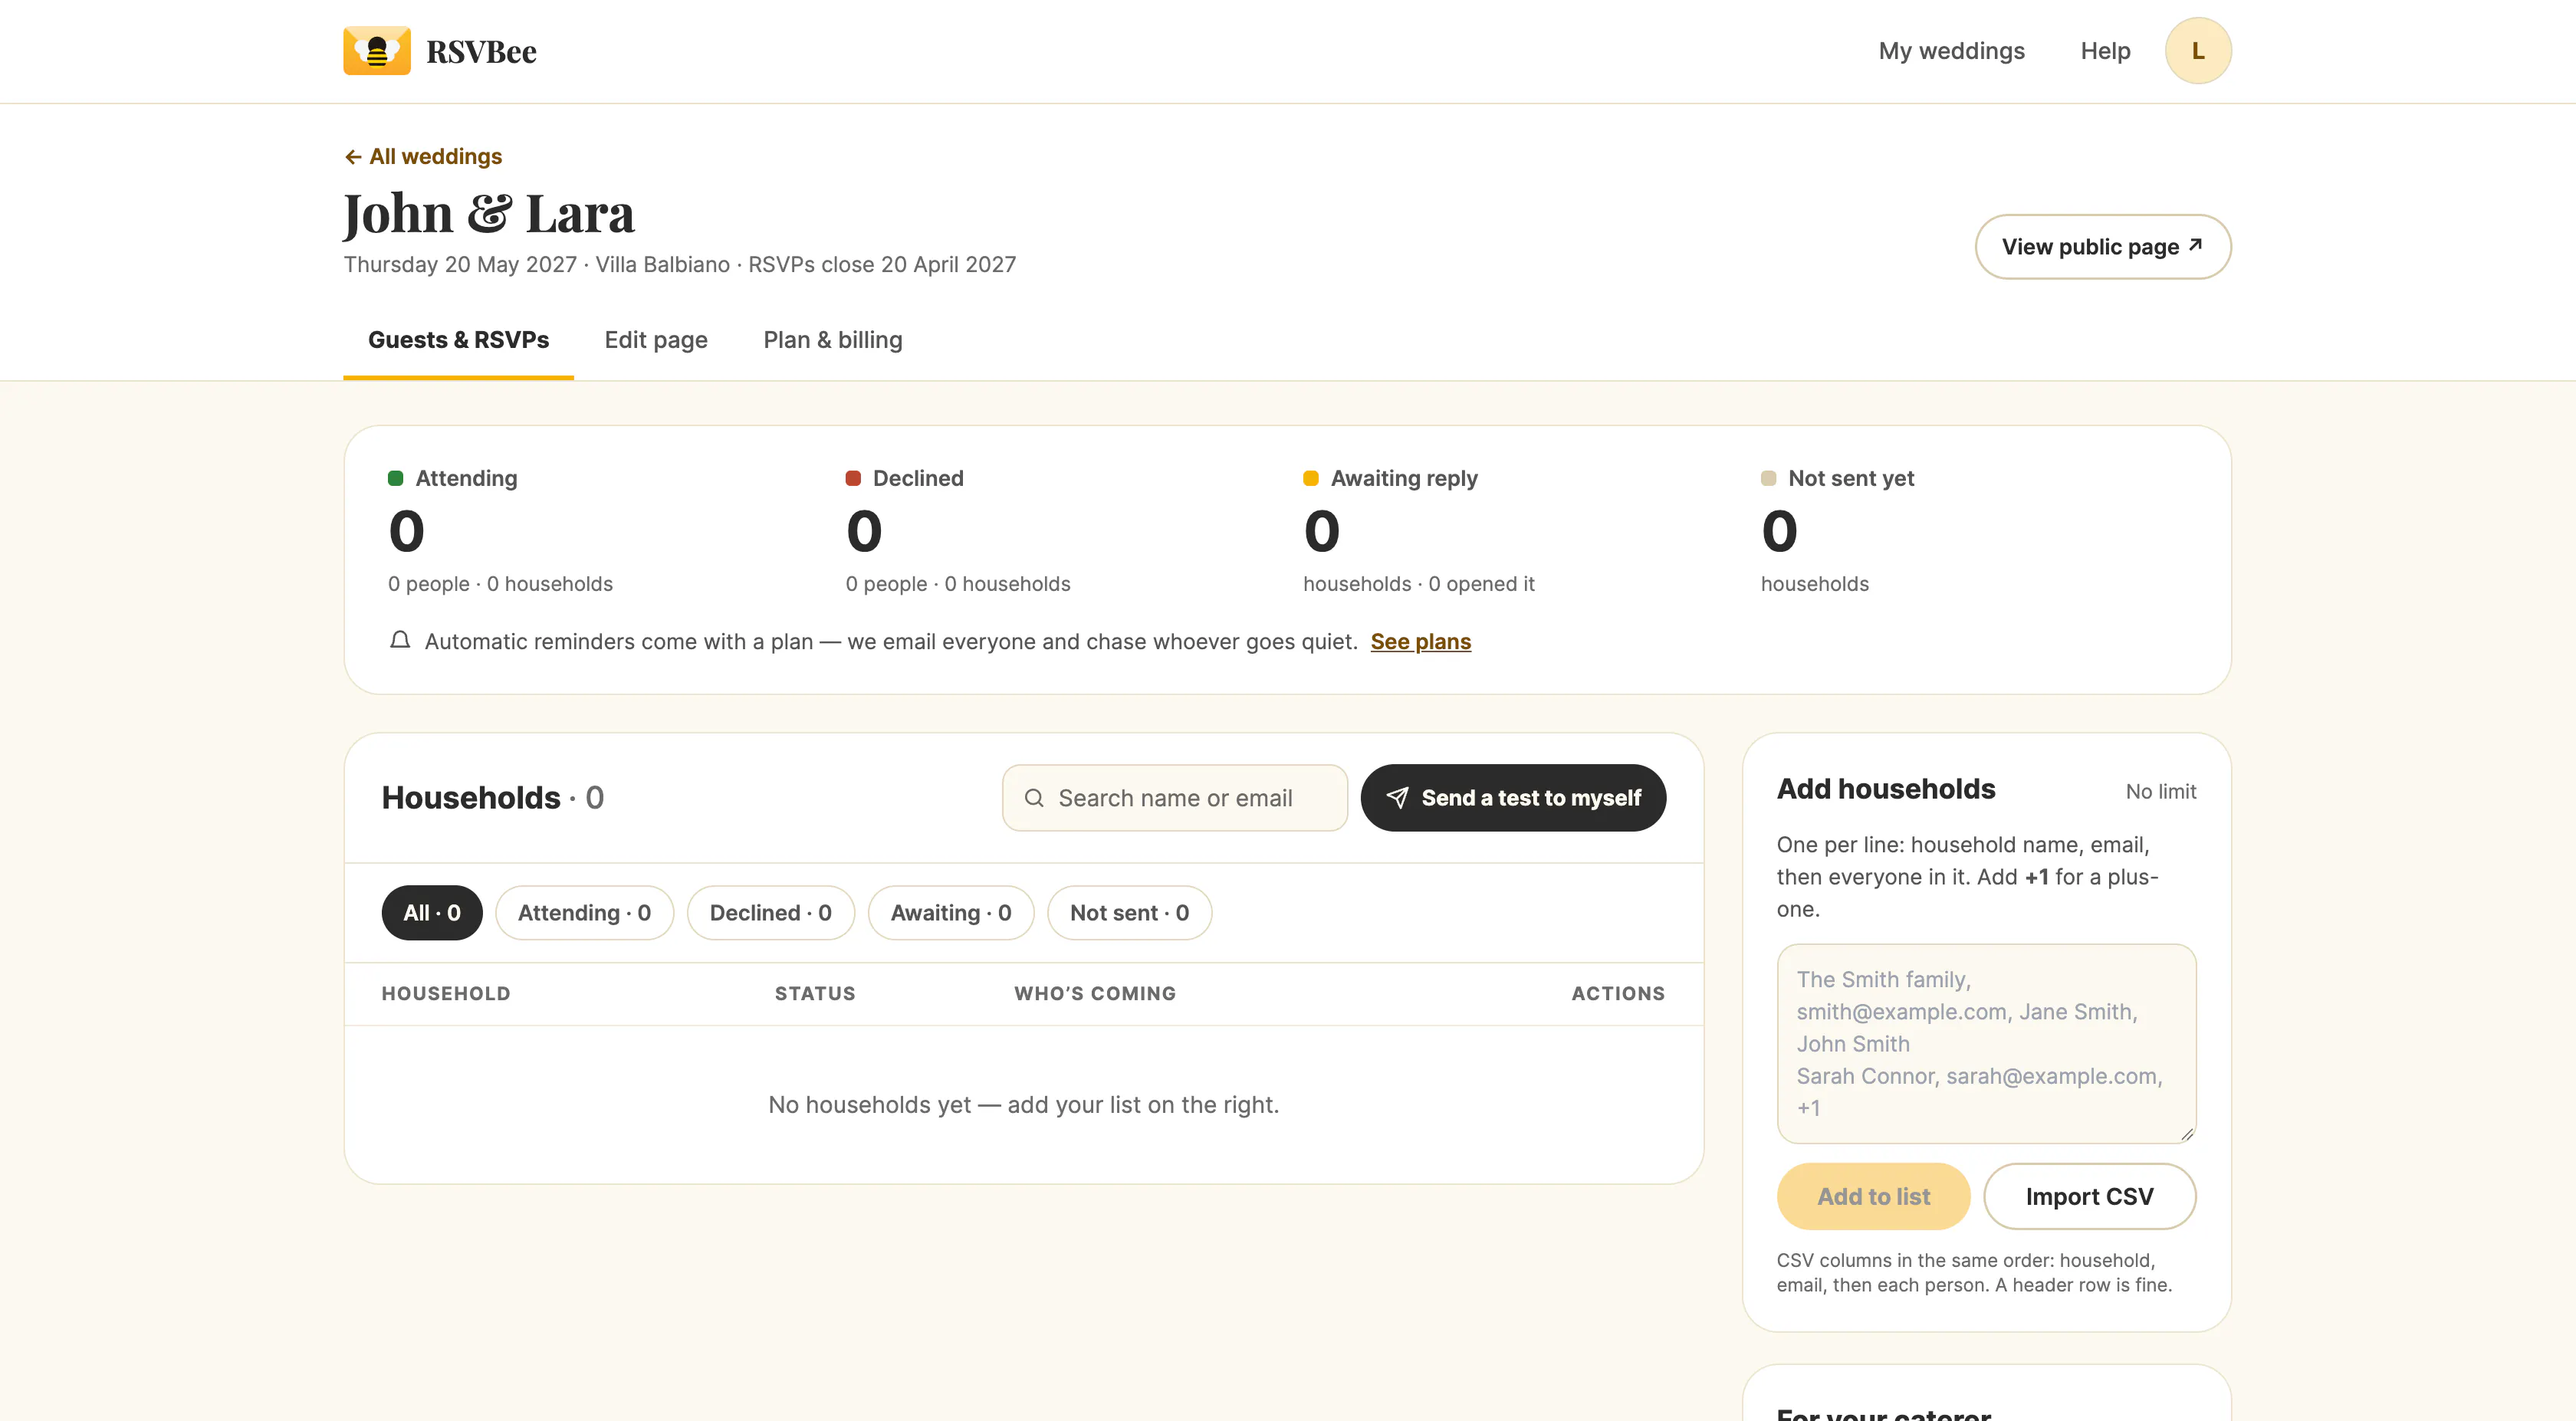The image size is (2576, 1421).
Task: Go to My weddings in the top navigation
Action: 1951,51
